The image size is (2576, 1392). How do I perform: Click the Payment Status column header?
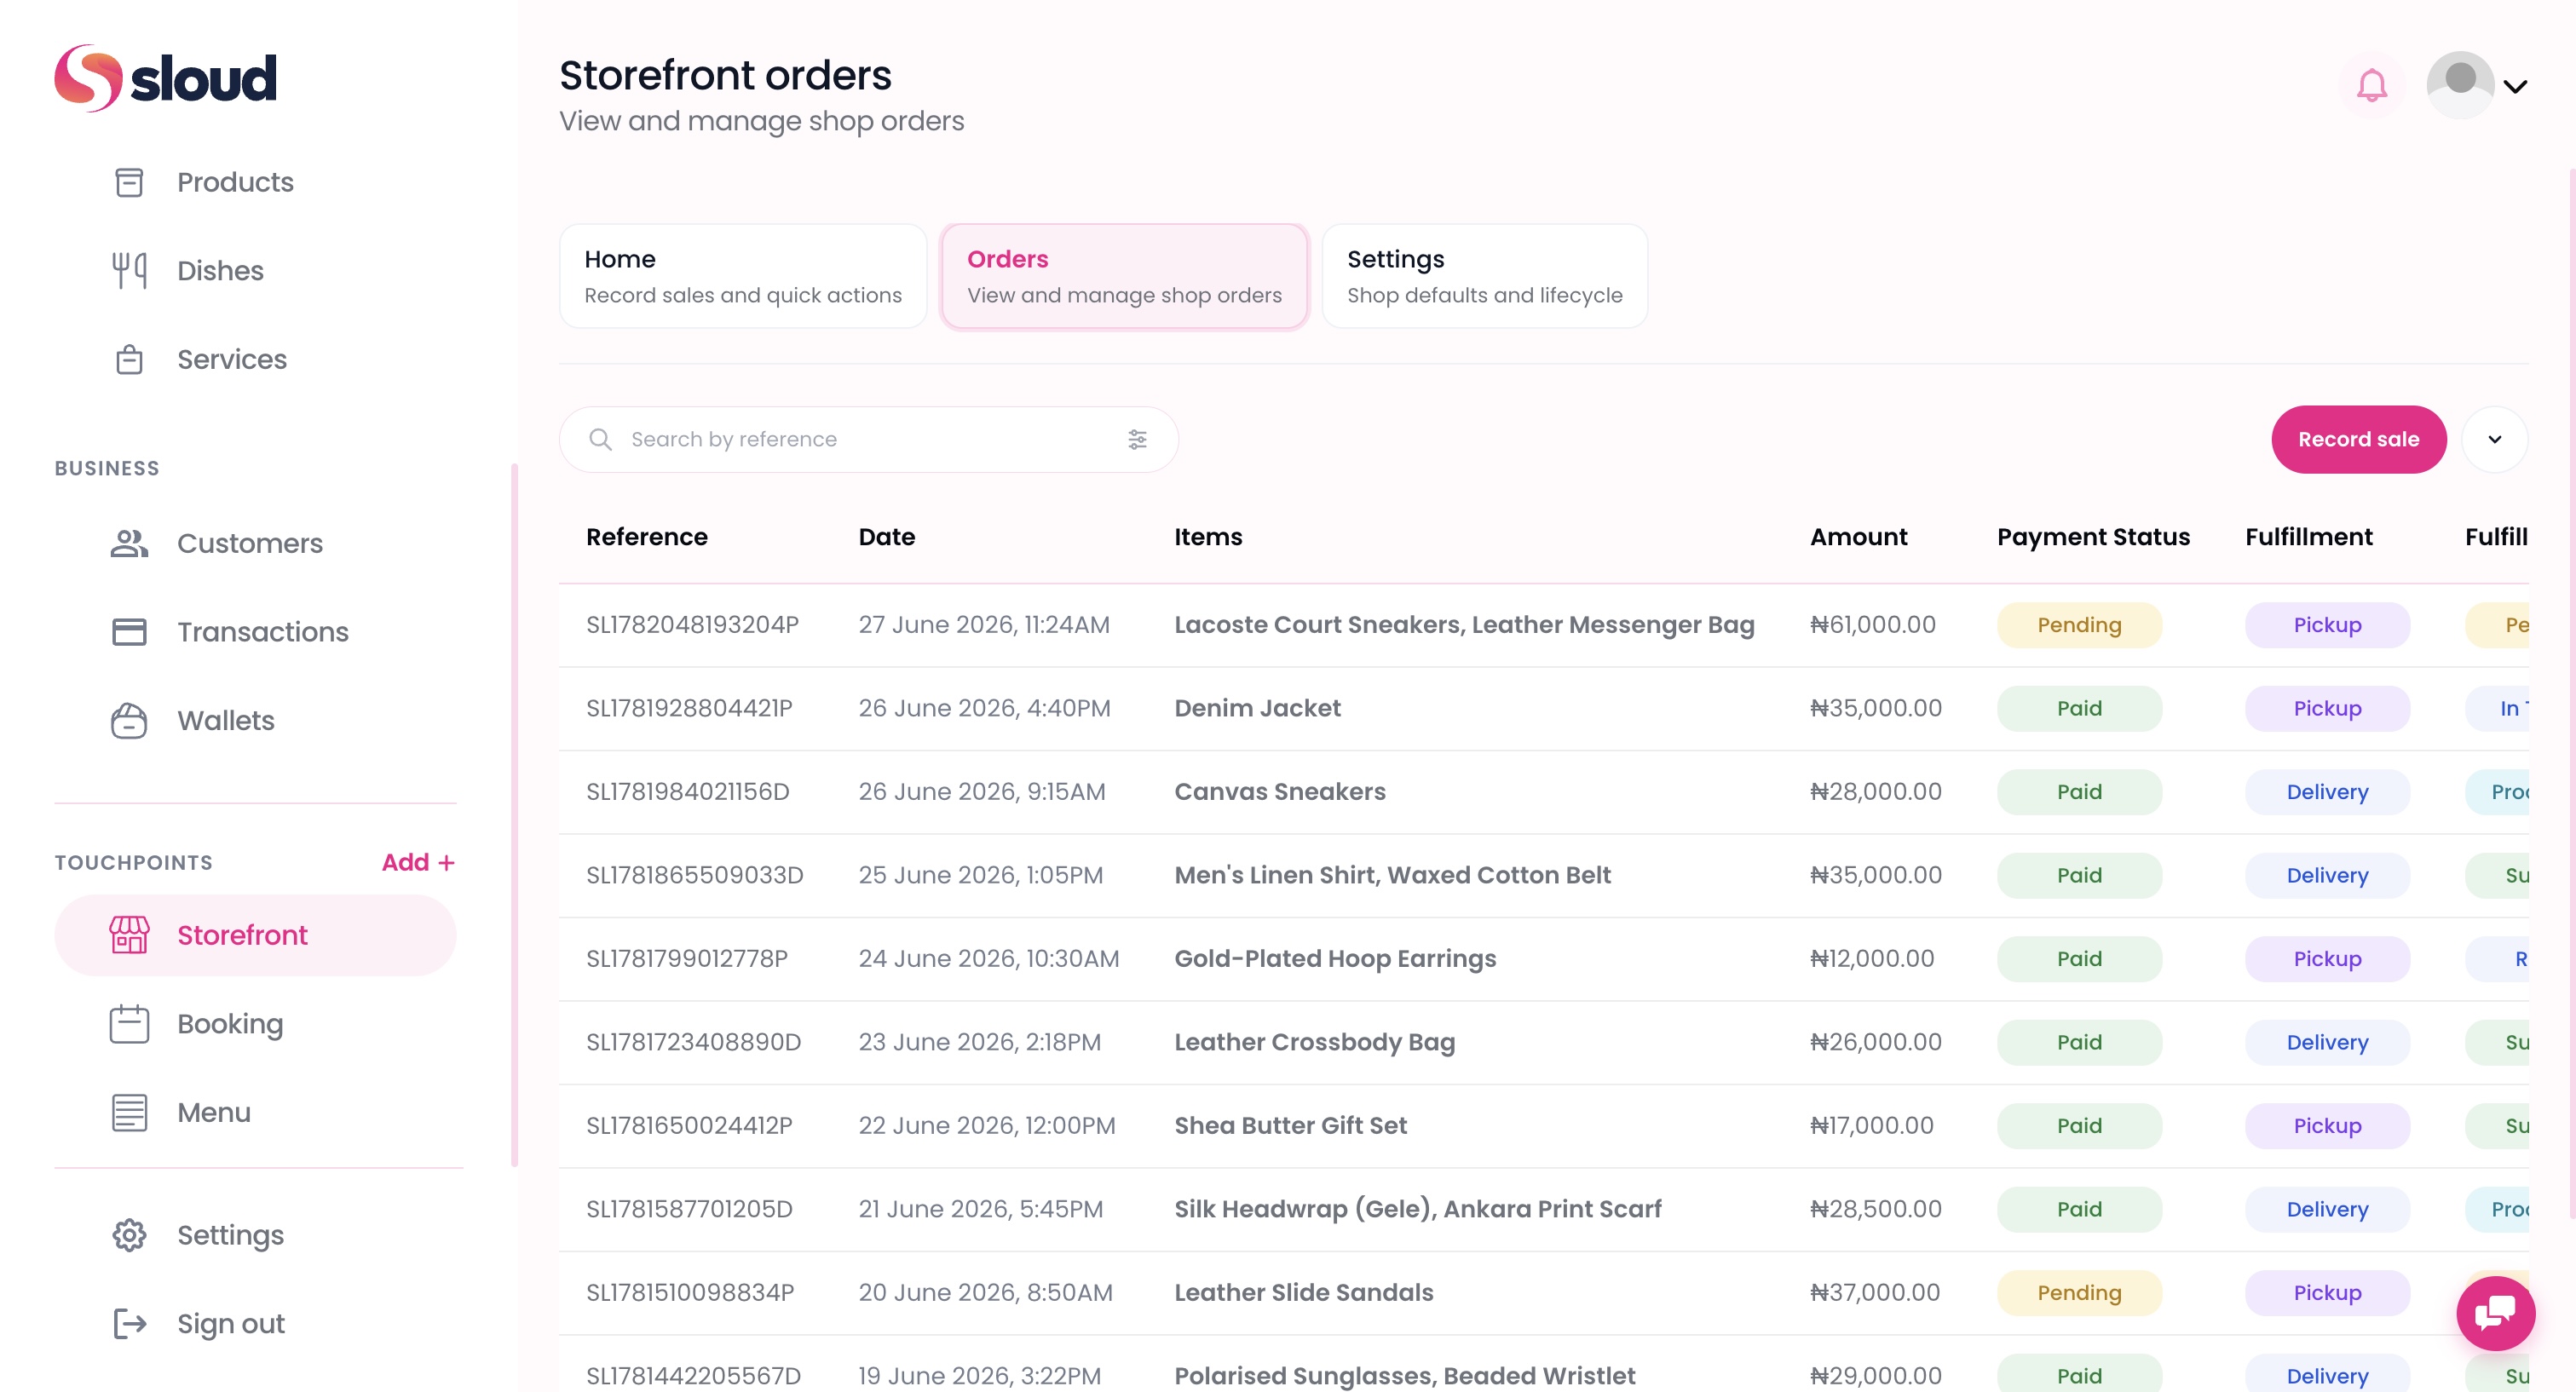tap(2093, 537)
